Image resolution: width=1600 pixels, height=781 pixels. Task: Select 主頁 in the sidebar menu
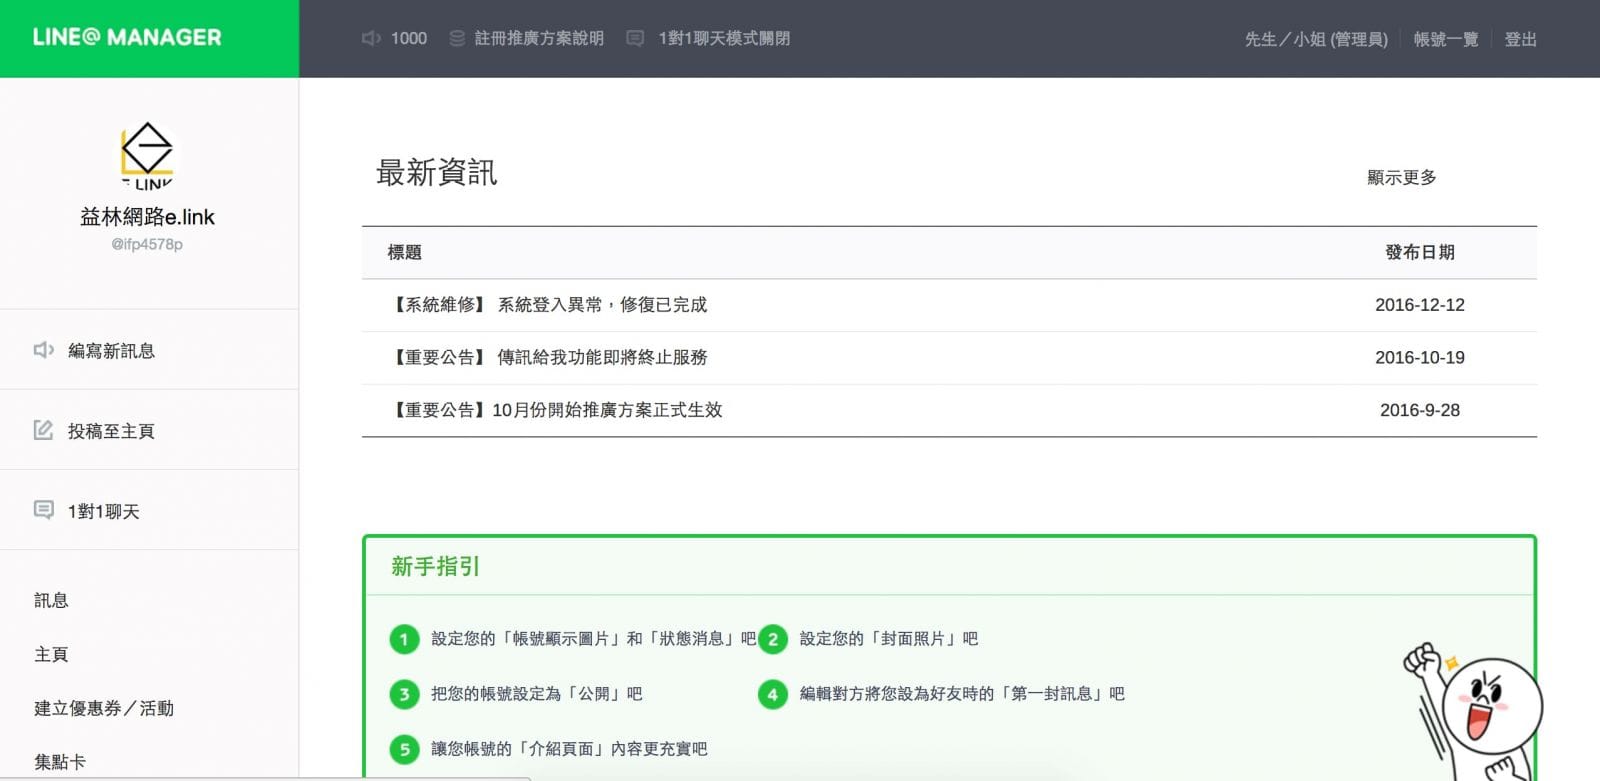pyautogui.click(x=51, y=654)
